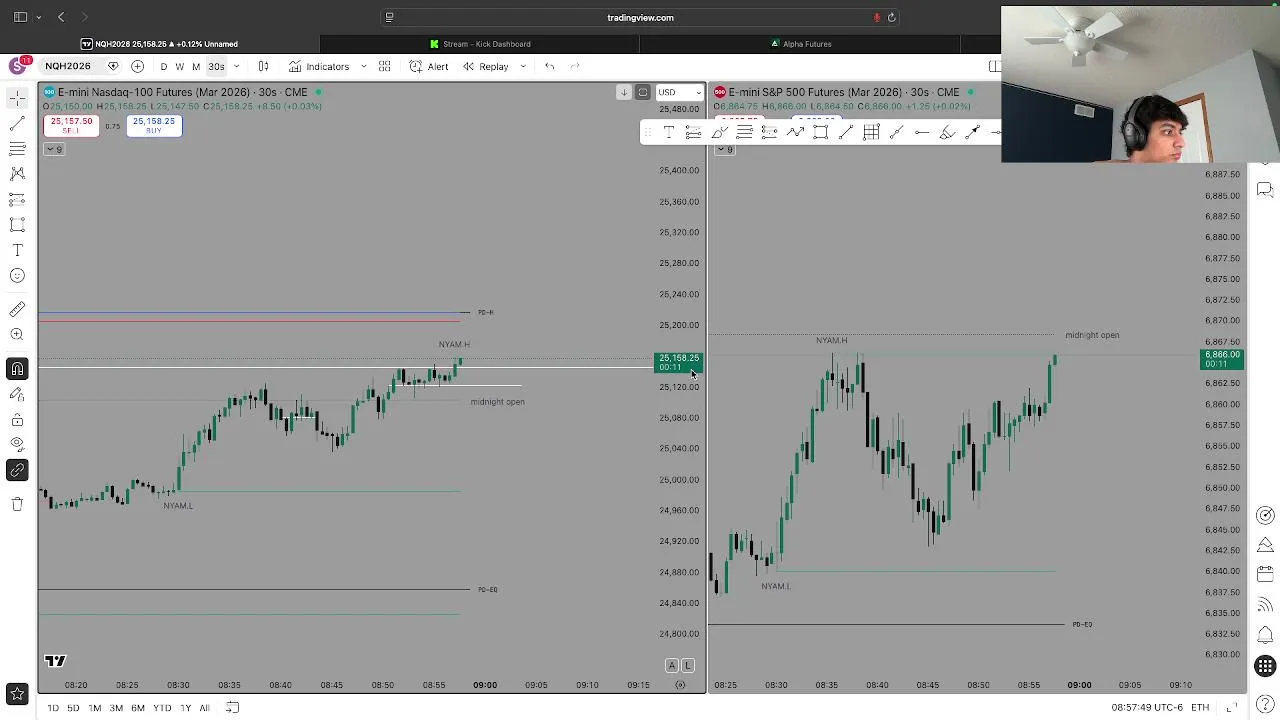
Task: Set the YTD date range
Action: [x=162, y=708]
